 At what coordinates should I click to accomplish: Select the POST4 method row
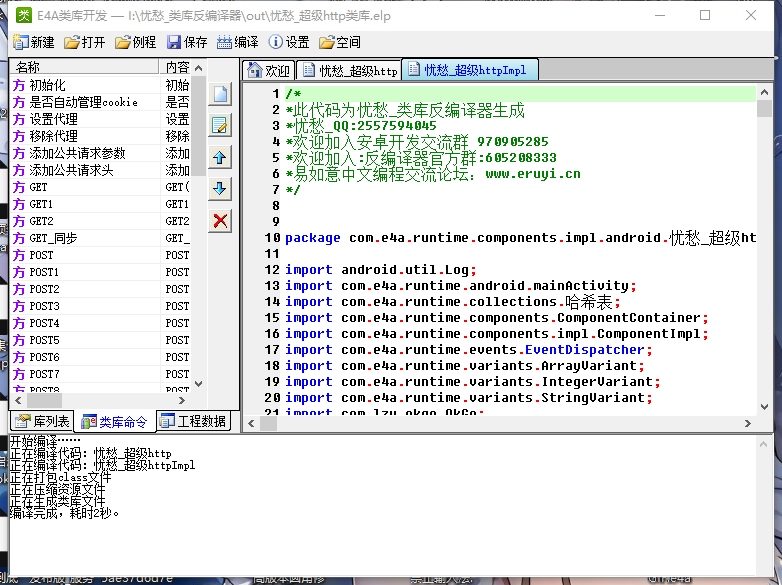point(100,323)
